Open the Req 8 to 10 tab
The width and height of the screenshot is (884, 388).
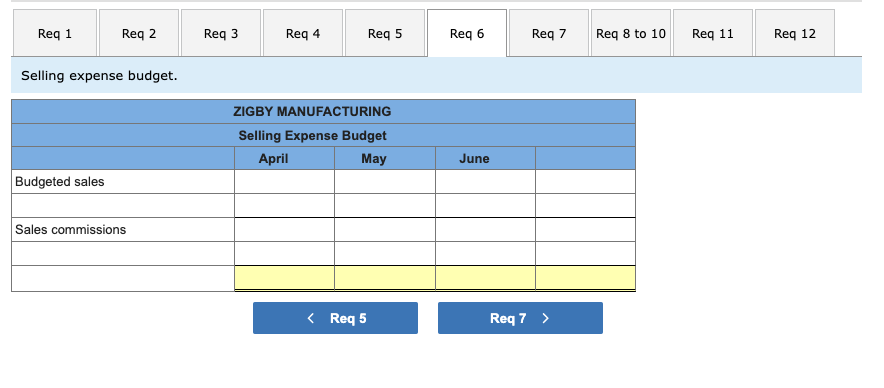(x=631, y=33)
